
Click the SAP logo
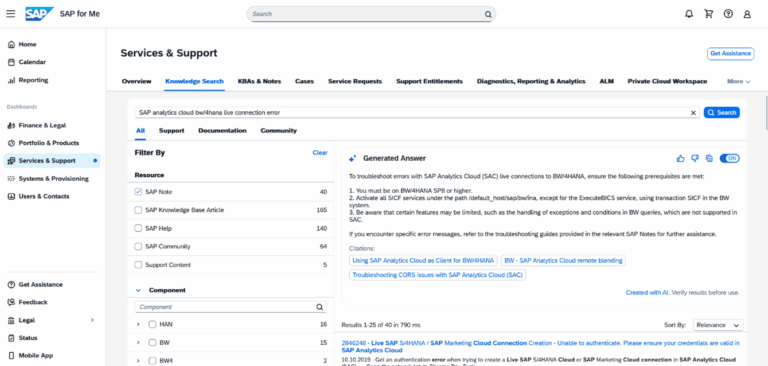[39, 14]
